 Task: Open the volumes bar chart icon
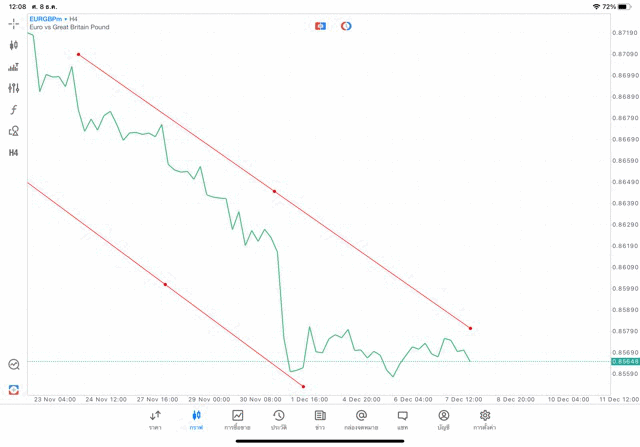[14, 67]
